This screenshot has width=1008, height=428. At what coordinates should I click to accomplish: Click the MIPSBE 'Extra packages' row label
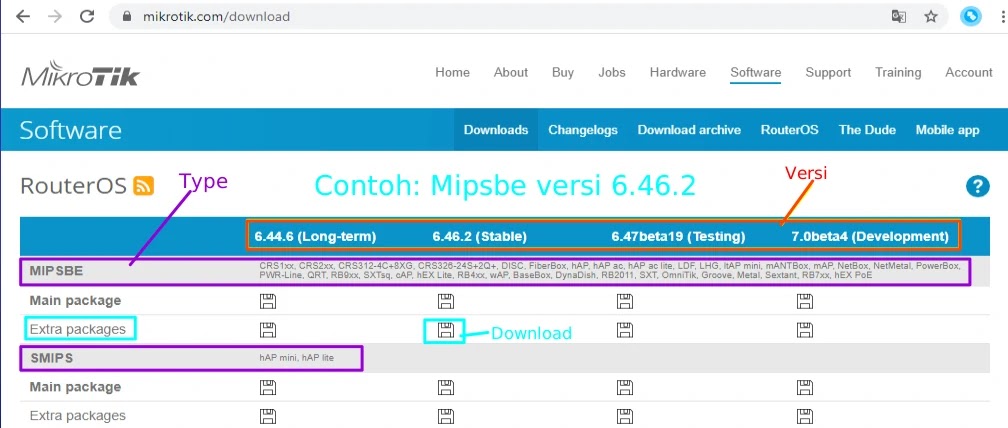tap(78, 329)
